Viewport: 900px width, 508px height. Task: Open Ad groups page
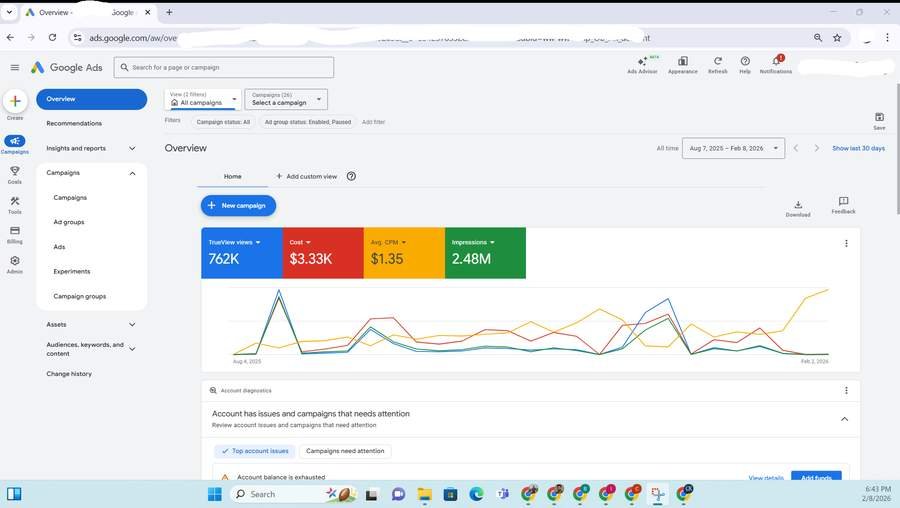(x=69, y=222)
